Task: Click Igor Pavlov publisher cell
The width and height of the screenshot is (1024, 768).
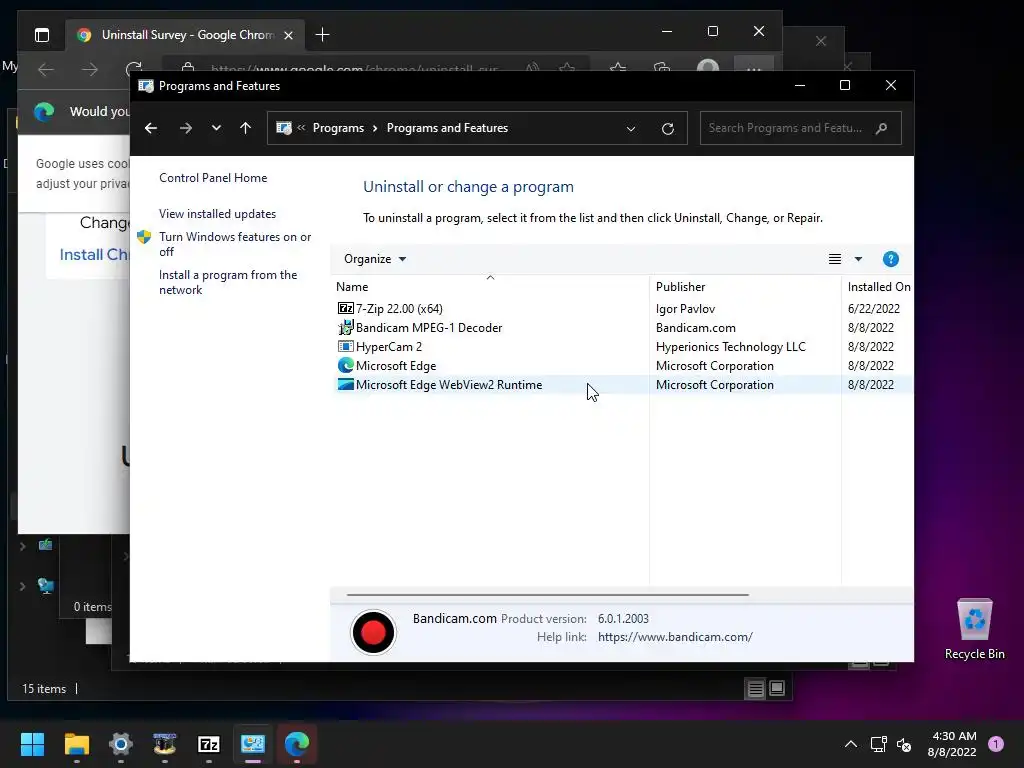Action: (685, 309)
